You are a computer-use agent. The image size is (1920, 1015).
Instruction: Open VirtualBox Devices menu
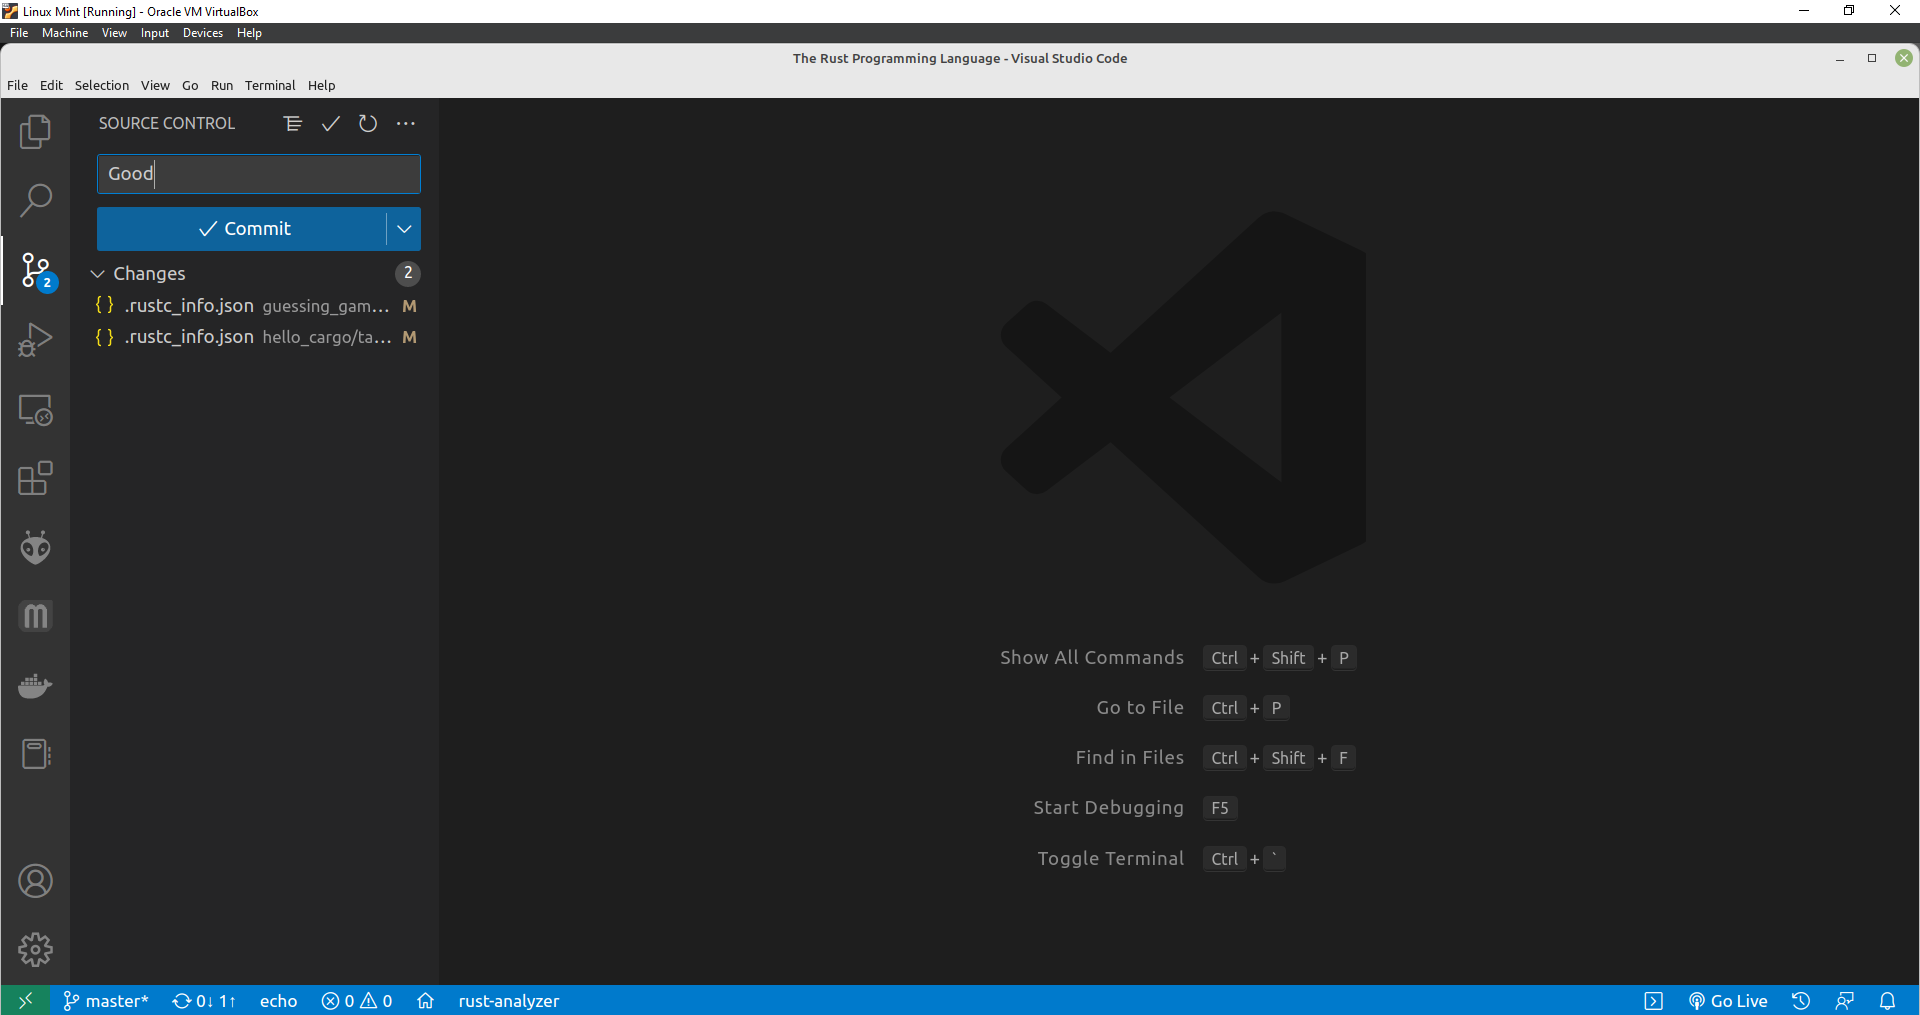click(x=203, y=33)
